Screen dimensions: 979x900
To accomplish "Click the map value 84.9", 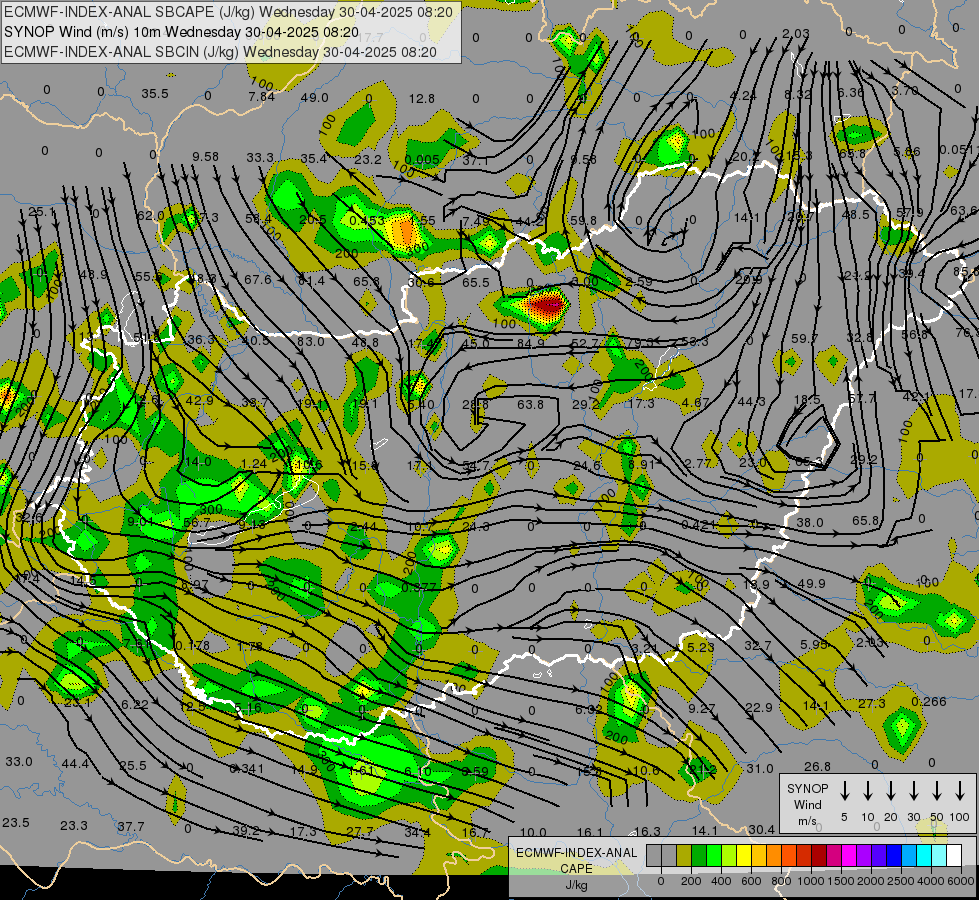I will tap(531, 343).
